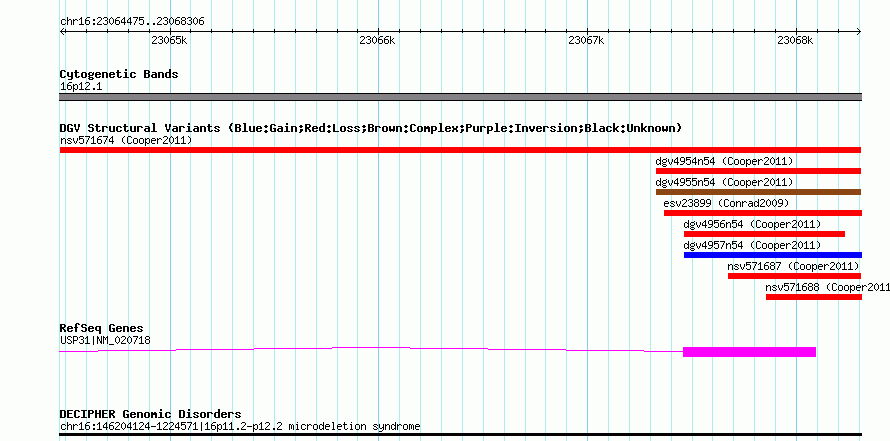Open the dgv4957n54 (Cooper2011) label

coord(752,245)
